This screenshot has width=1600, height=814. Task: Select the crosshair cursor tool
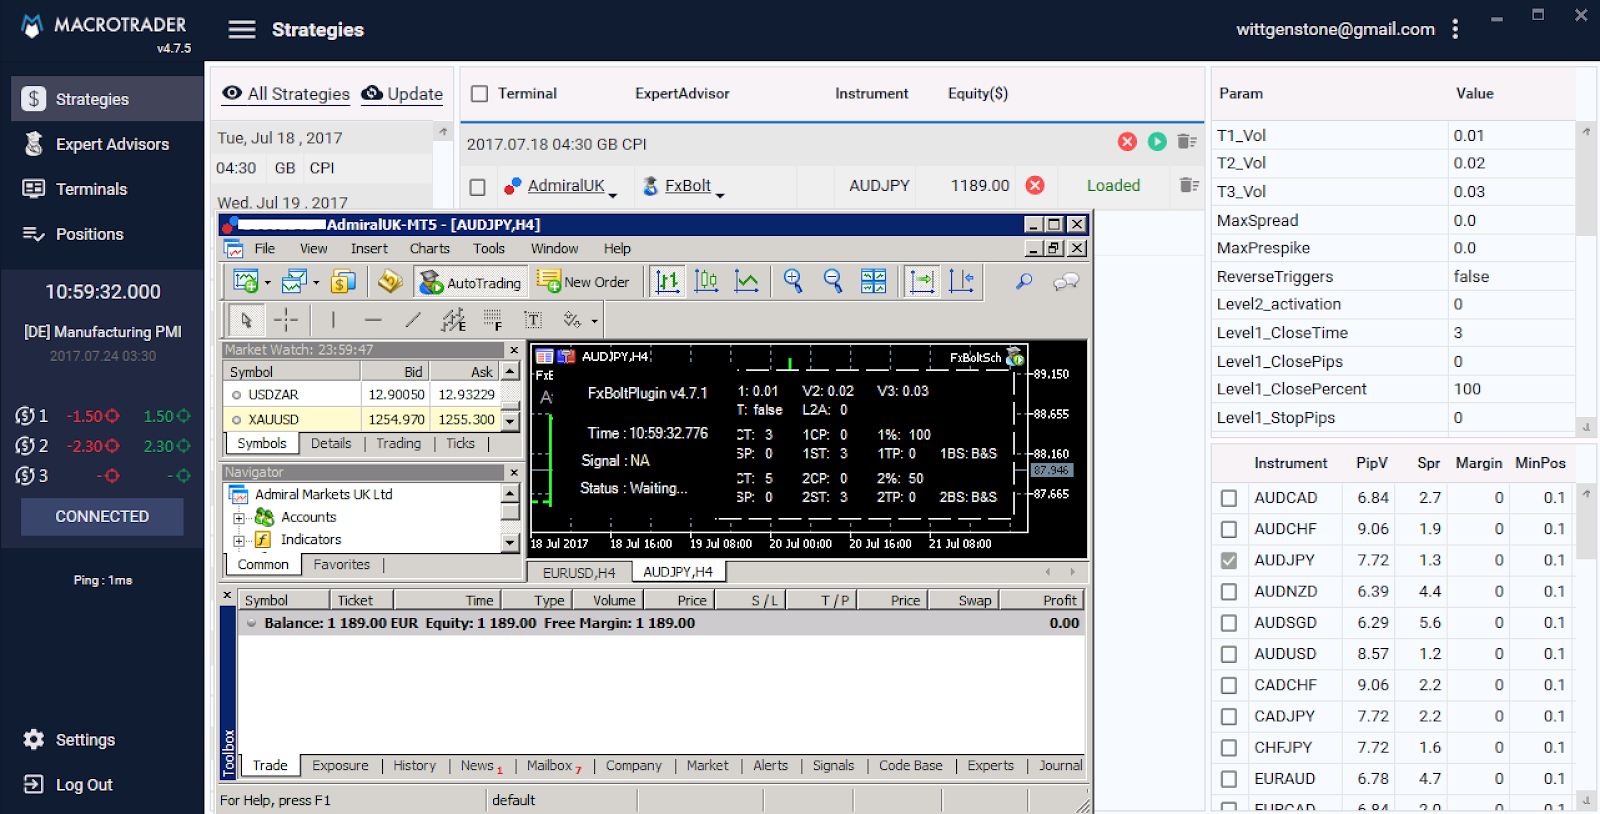point(286,320)
